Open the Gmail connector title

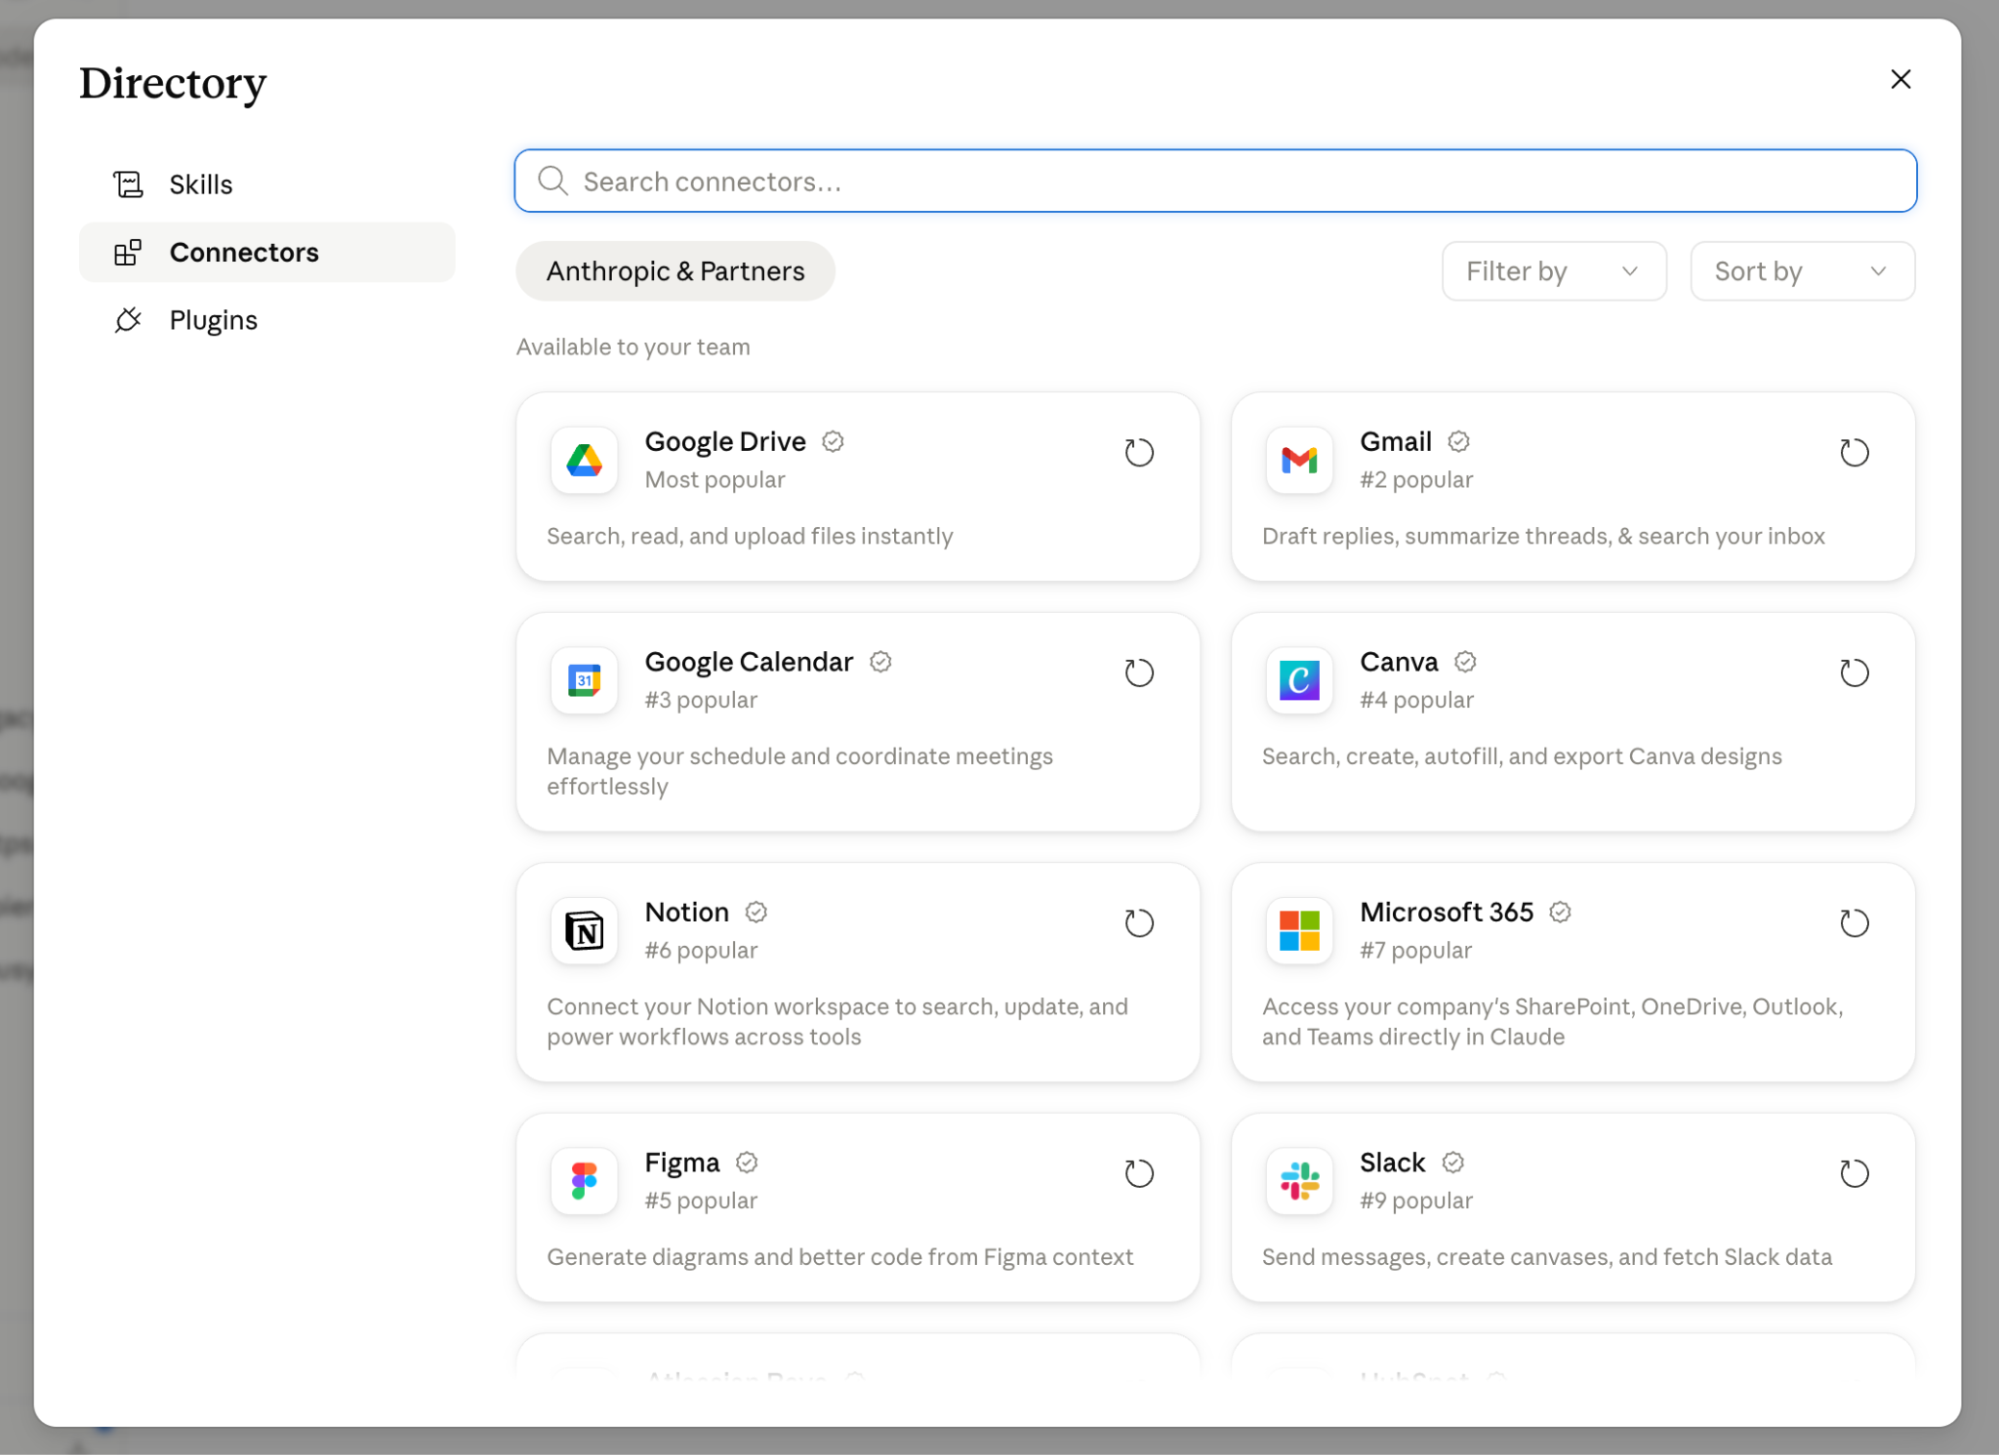point(1395,441)
